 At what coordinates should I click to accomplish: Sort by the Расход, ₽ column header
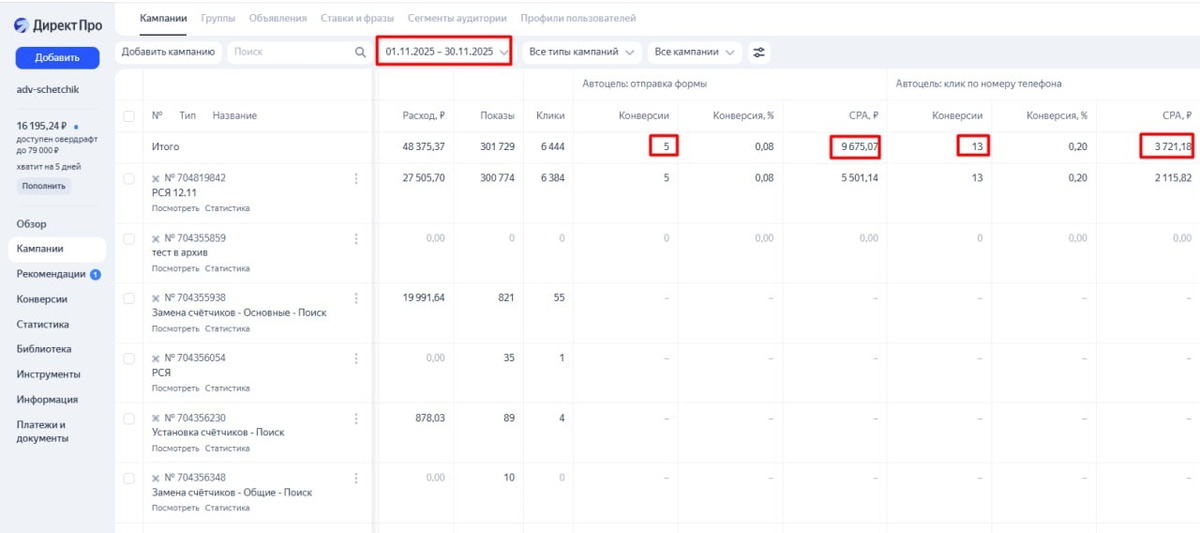423,116
